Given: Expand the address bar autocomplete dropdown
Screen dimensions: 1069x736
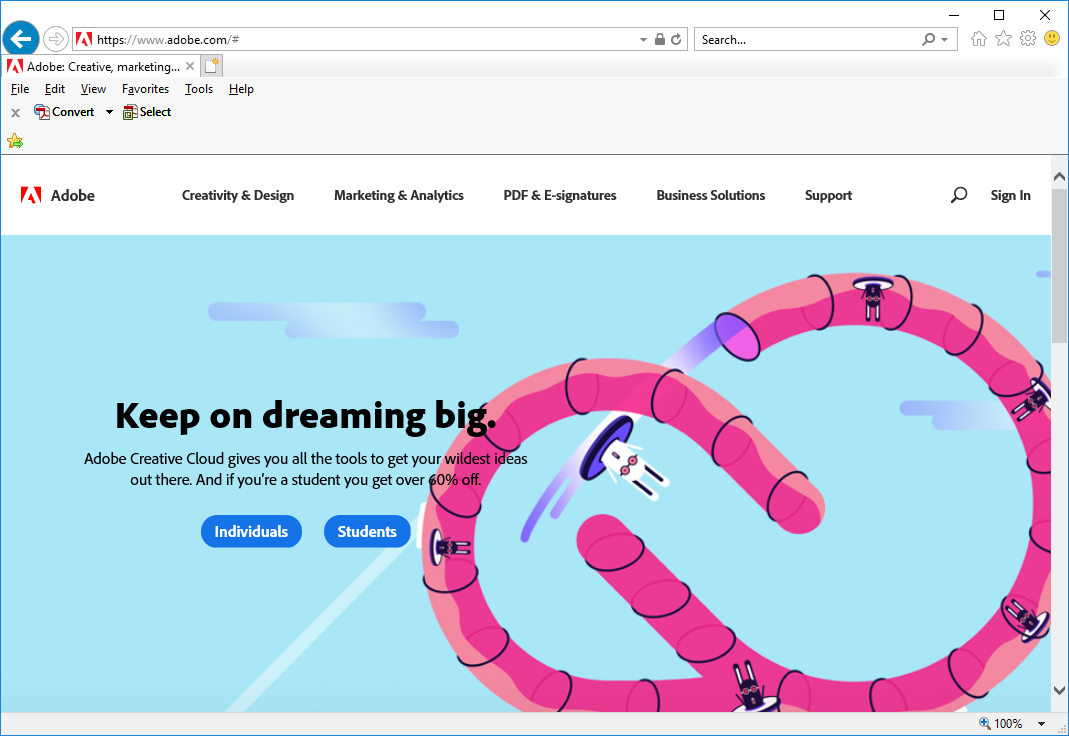Looking at the screenshot, I should [643, 40].
